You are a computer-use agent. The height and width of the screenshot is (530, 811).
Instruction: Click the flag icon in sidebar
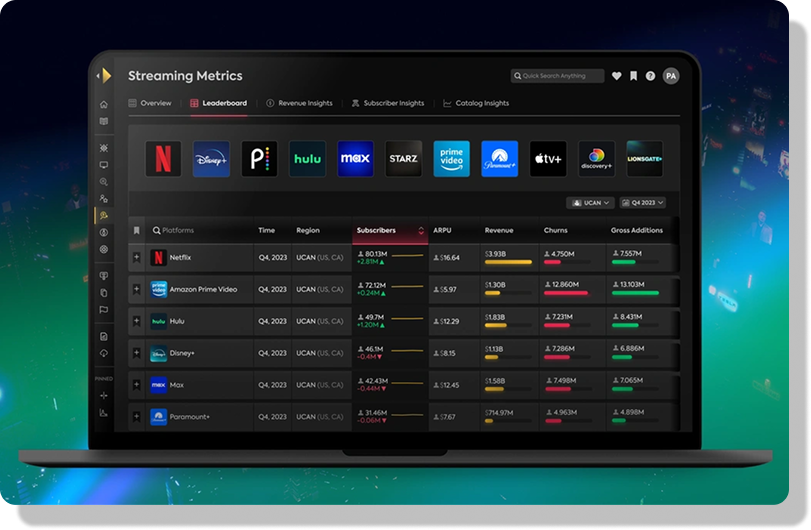click(104, 310)
